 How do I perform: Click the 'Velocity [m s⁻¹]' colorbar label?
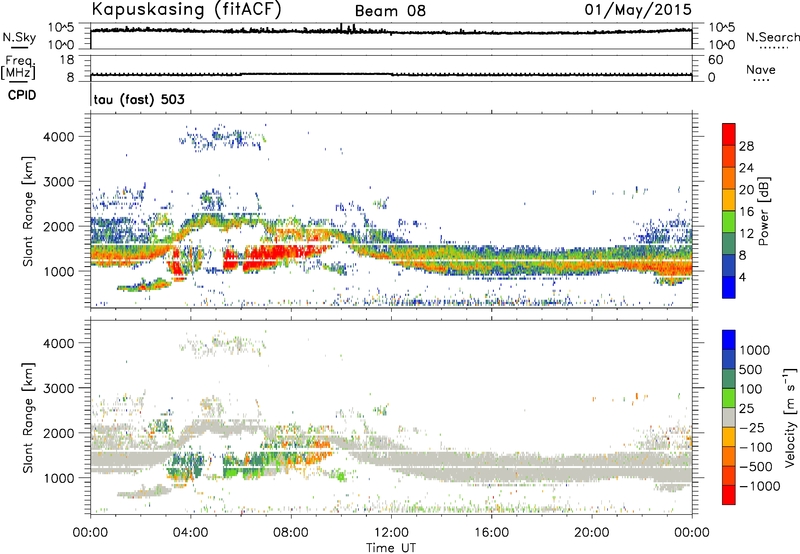pyautogui.click(x=790, y=417)
